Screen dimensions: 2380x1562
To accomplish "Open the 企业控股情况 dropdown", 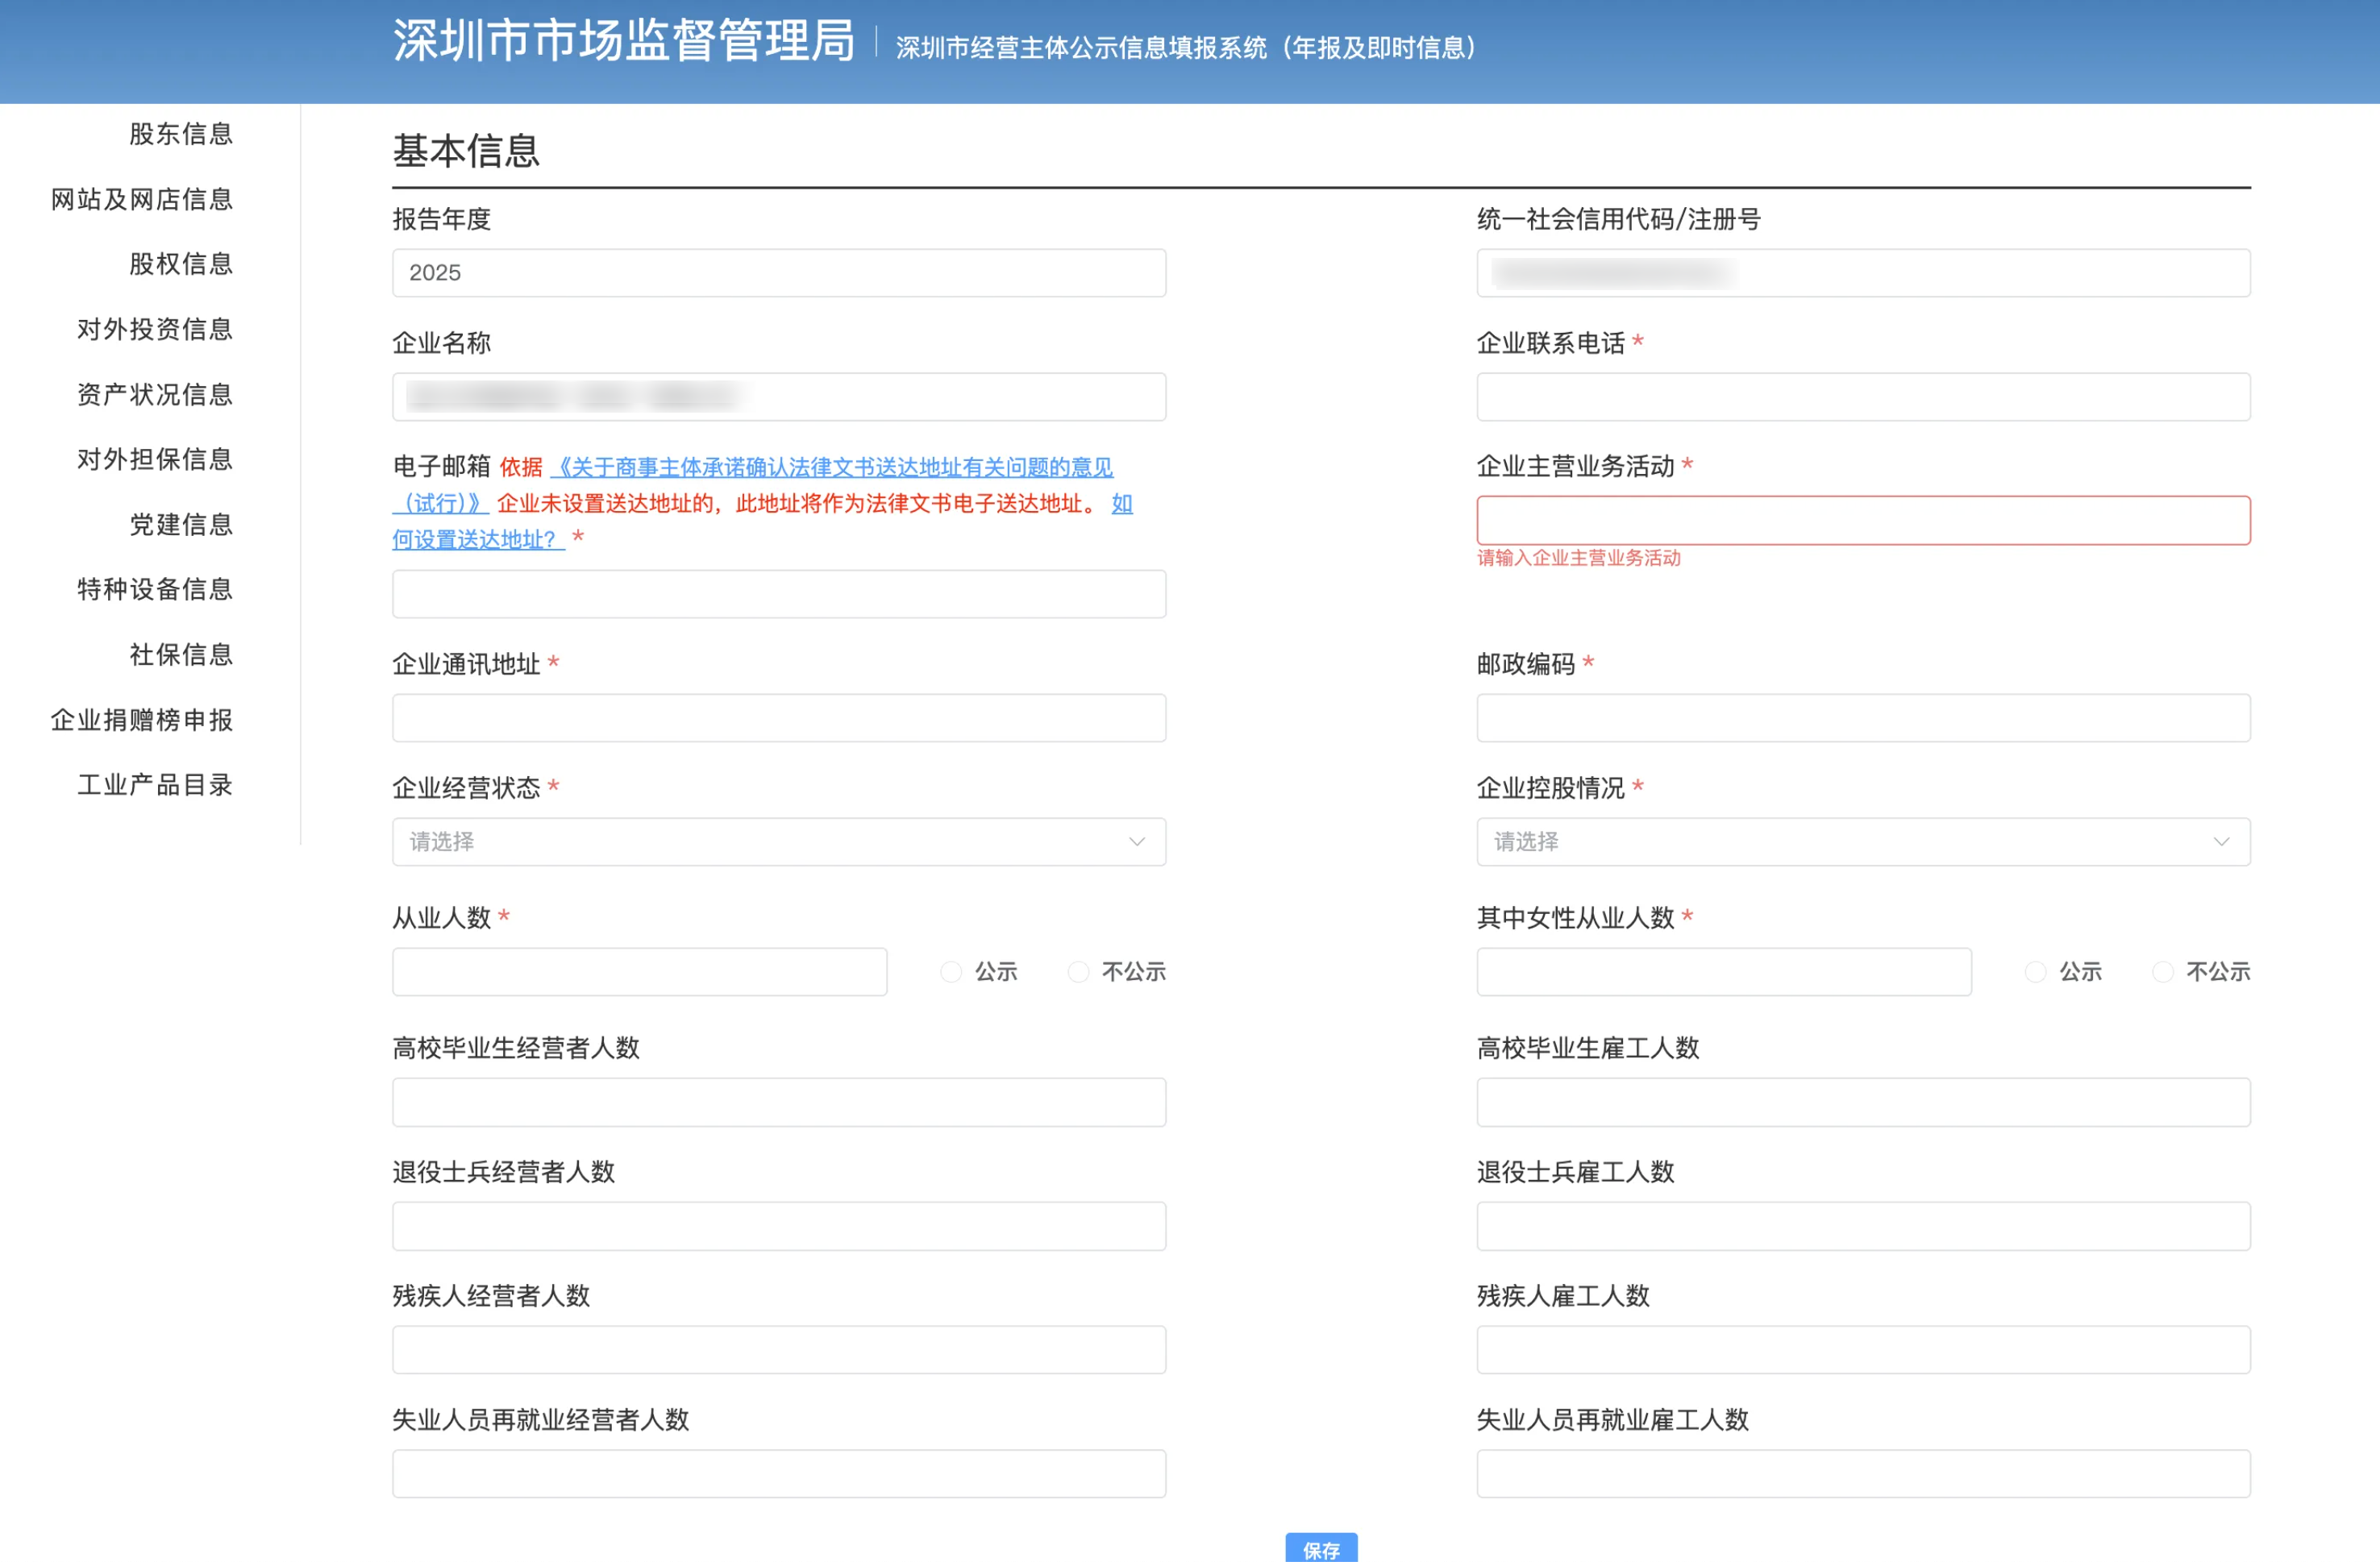I will pyautogui.click(x=1863, y=841).
